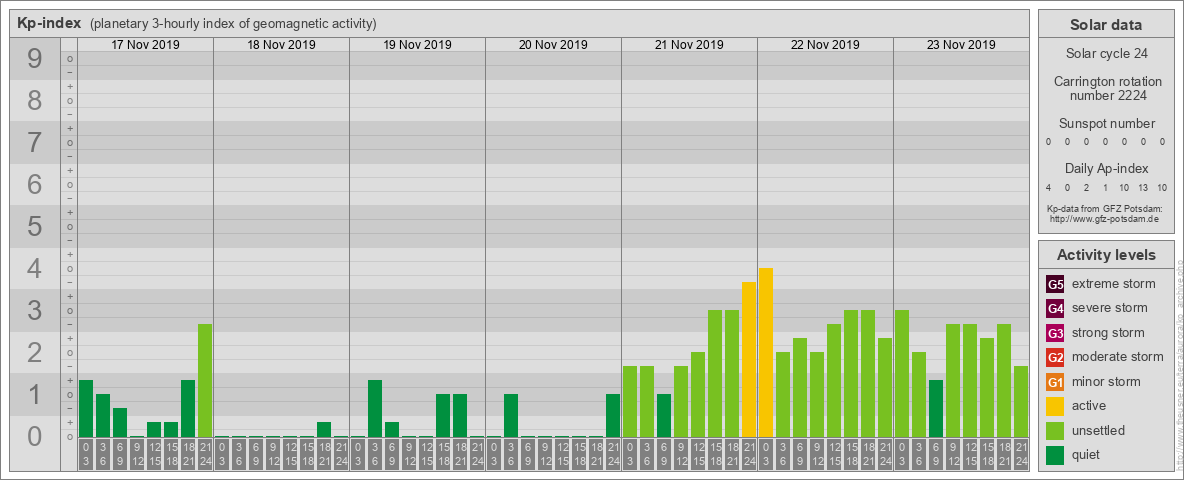
Task: Click the Kp scale number 3
Action: click(35, 310)
